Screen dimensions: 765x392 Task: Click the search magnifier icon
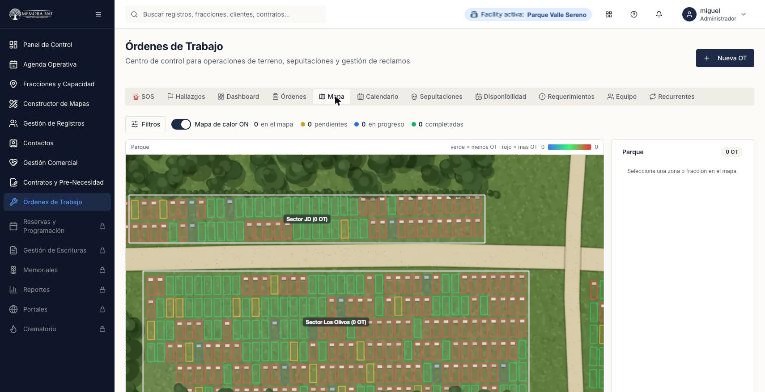click(134, 15)
